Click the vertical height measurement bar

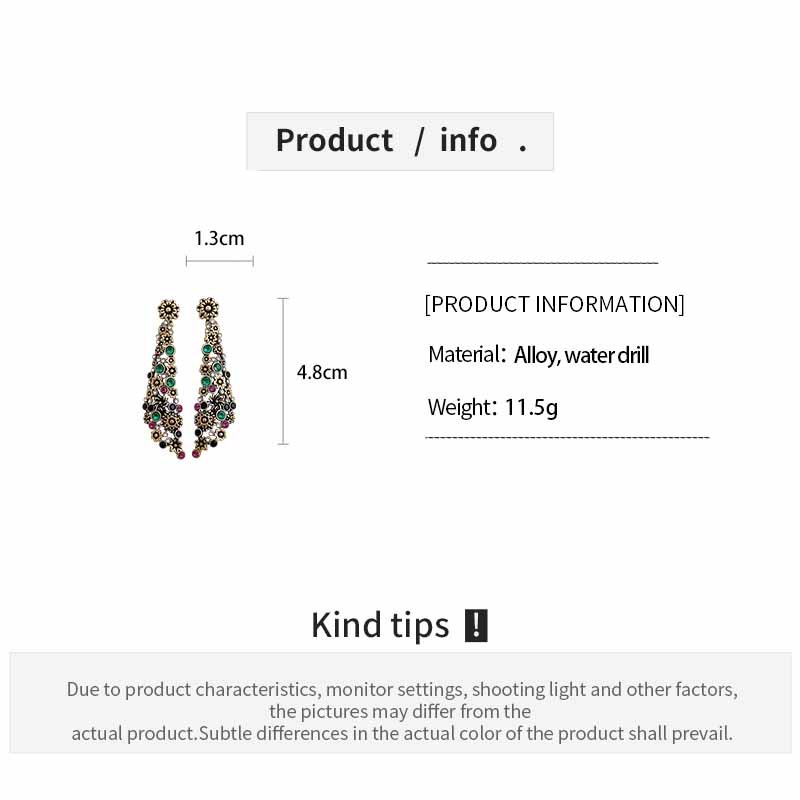tap(283, 371)
